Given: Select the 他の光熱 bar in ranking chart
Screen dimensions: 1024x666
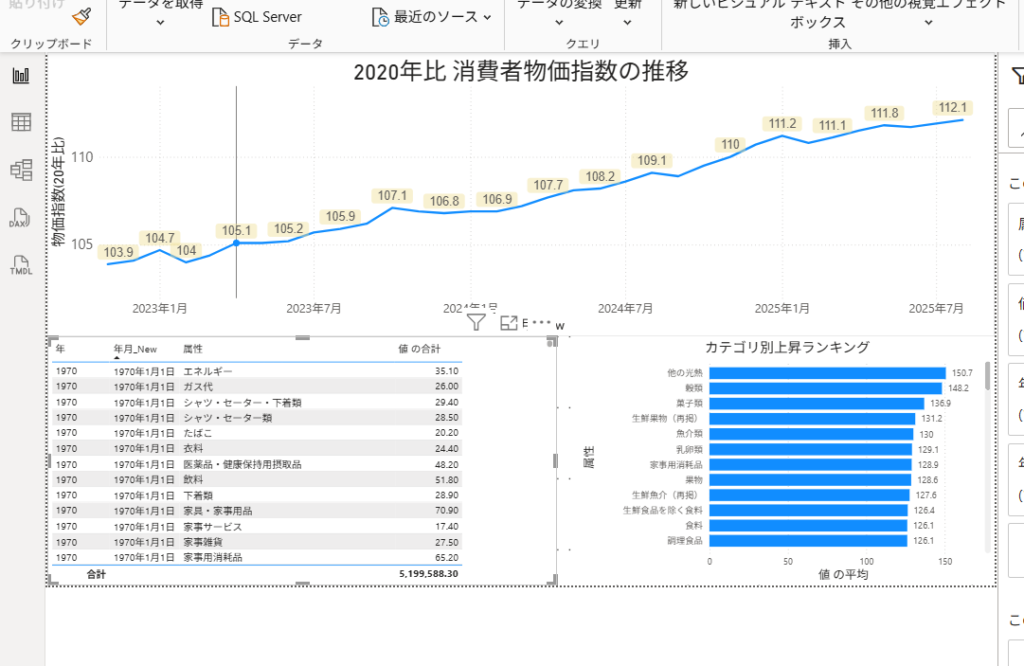Looking at the screenshot, I should pyautogui.click(x=826, y=372).
